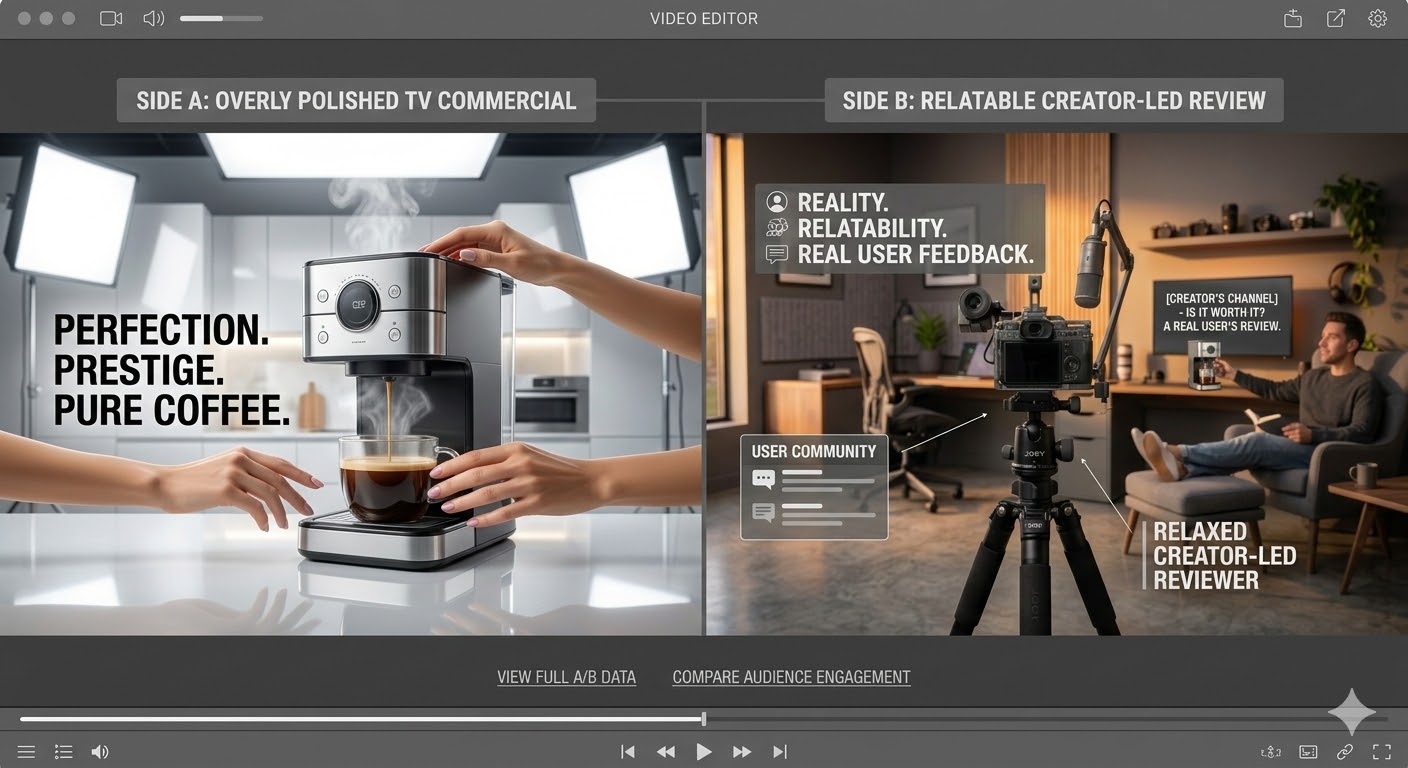Click the hamburger menu icon at bottom left
This screenshot has height=768, width=1408.
tap(27, 751)
